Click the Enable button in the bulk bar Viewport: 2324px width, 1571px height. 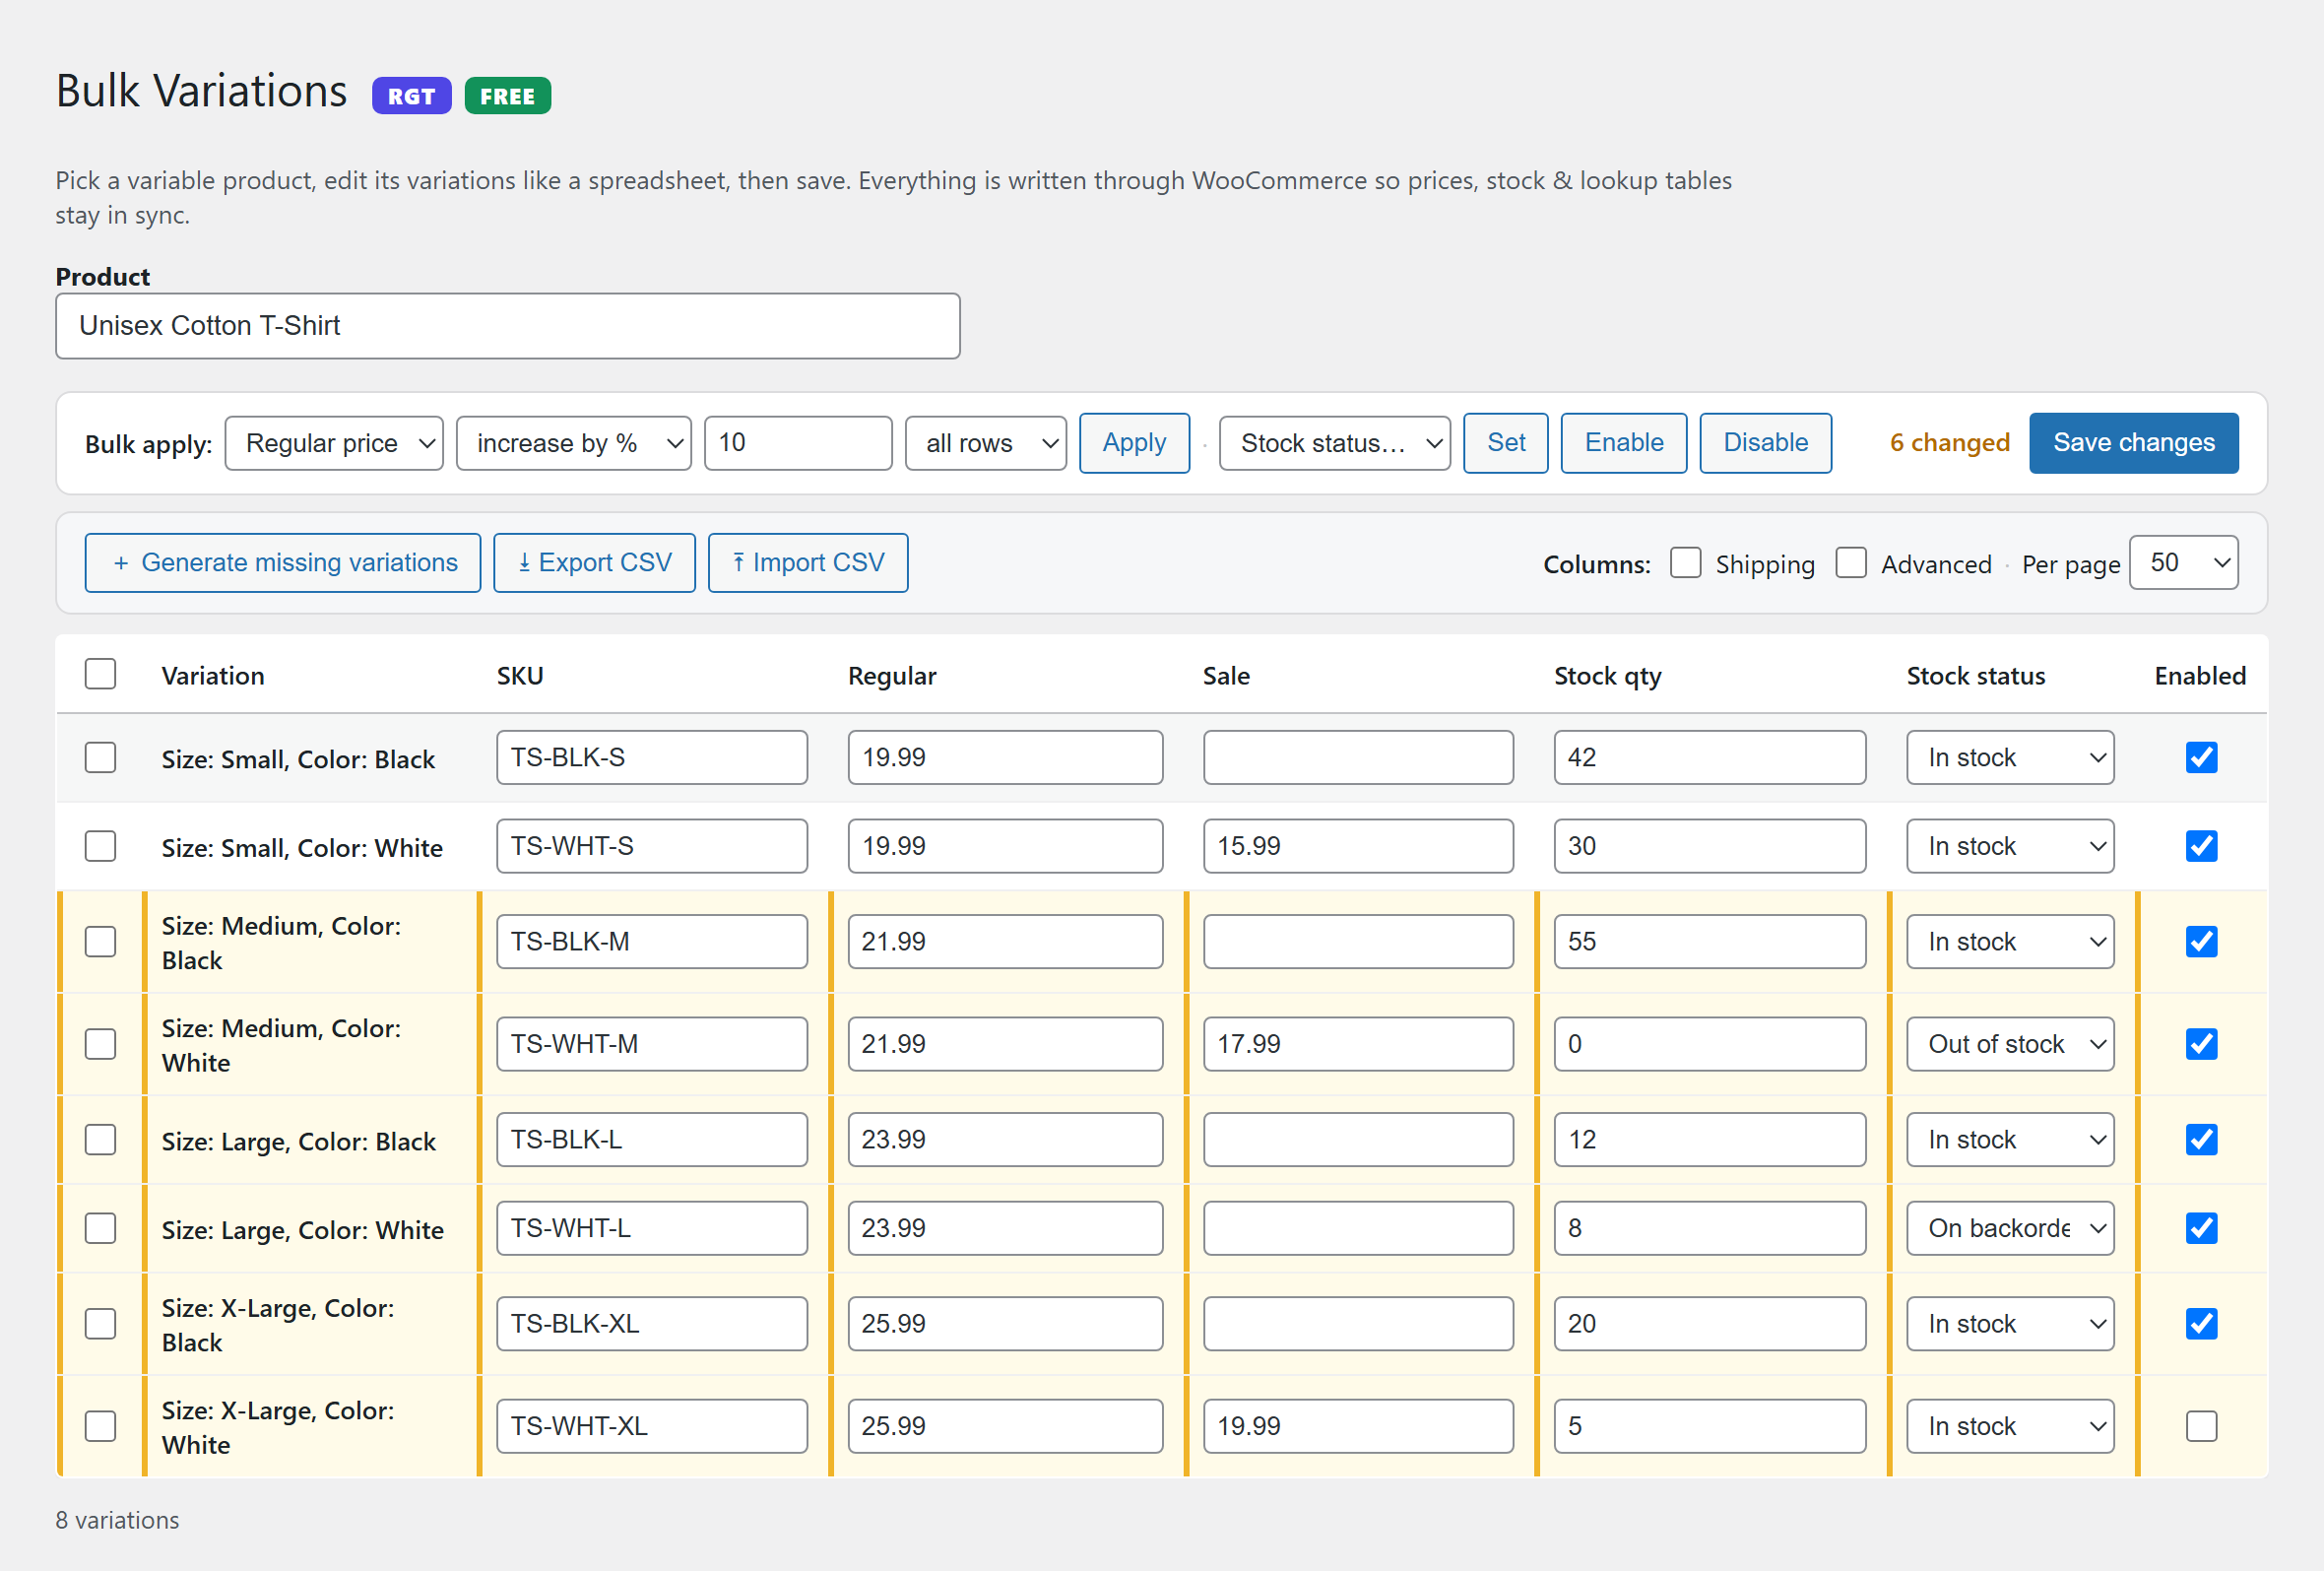1624,443
